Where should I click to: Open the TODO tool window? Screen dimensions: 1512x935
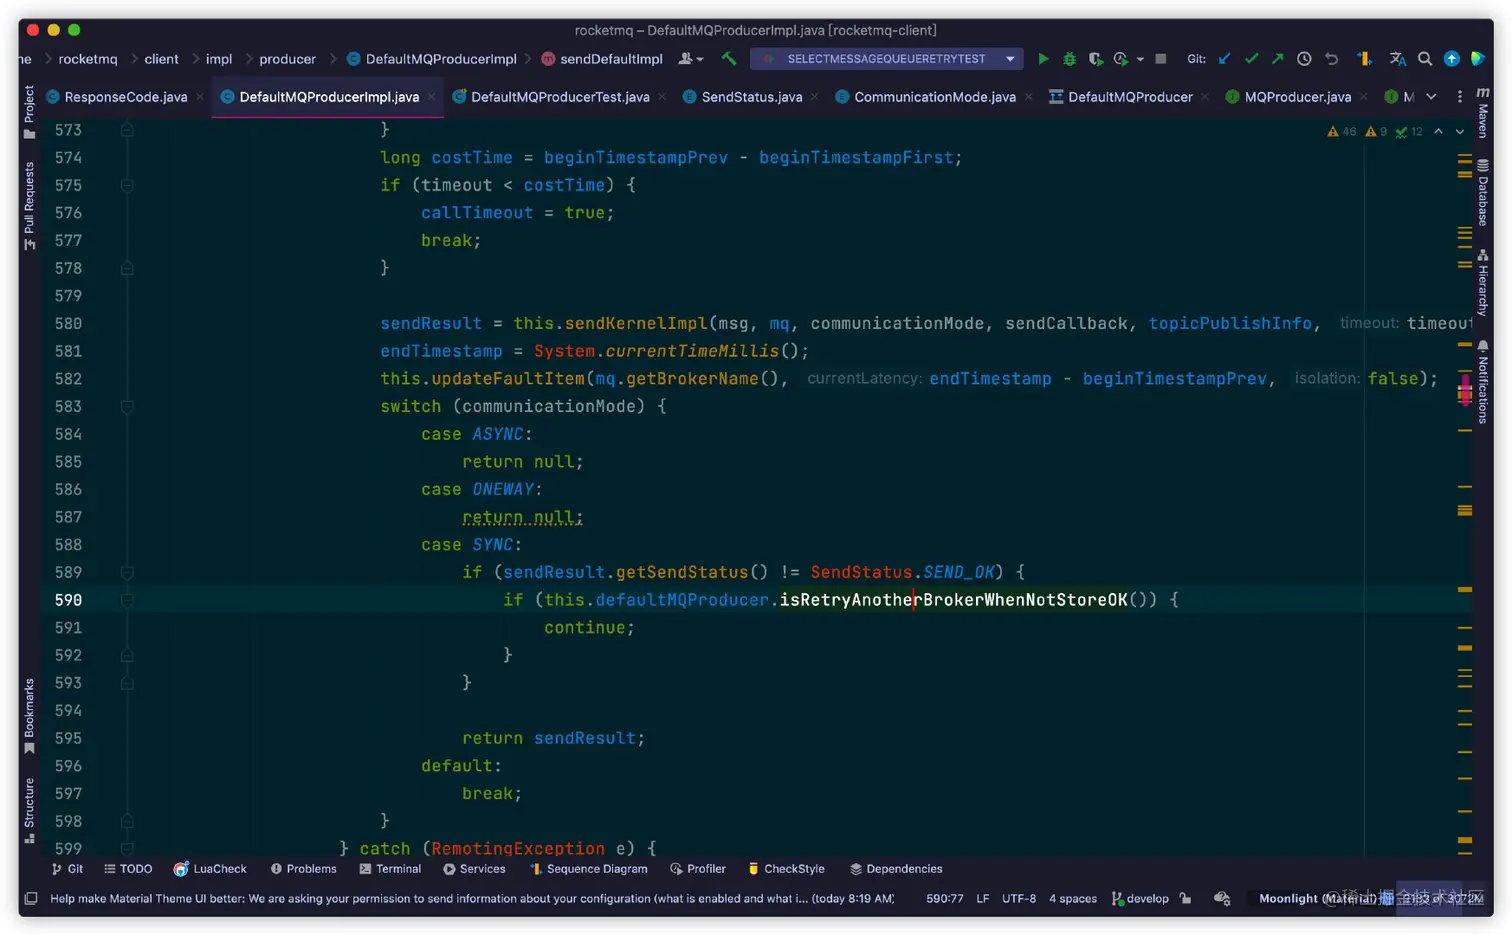(128, 869)
